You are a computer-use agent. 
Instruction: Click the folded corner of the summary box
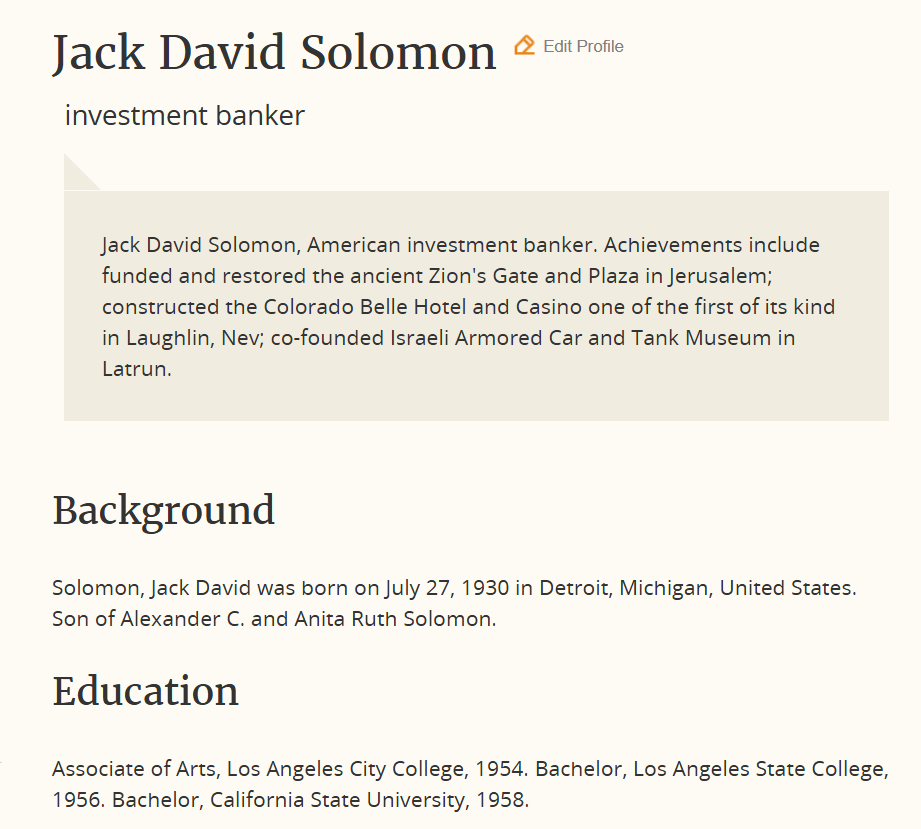pyautogui.click(x=79, y=172)
